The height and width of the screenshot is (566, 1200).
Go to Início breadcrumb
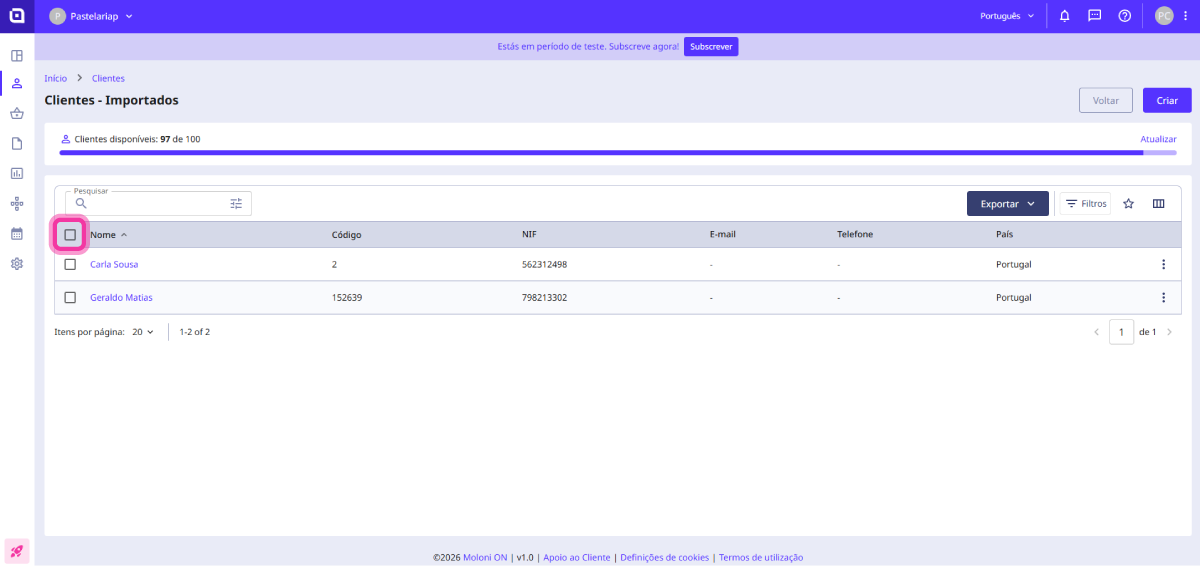tap(56, 78)
